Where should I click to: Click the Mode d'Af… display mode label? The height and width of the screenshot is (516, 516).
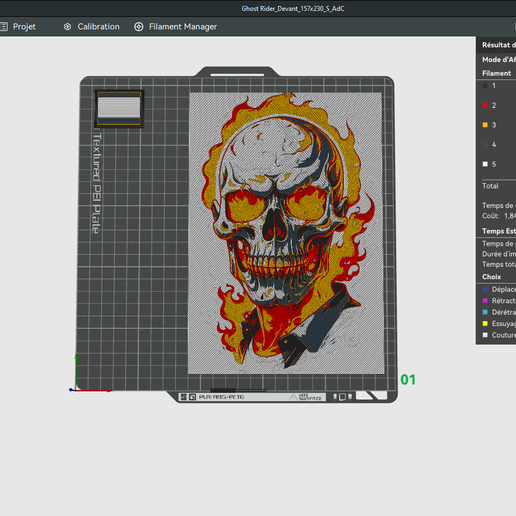pyautogui.click(x=499, y=60)
